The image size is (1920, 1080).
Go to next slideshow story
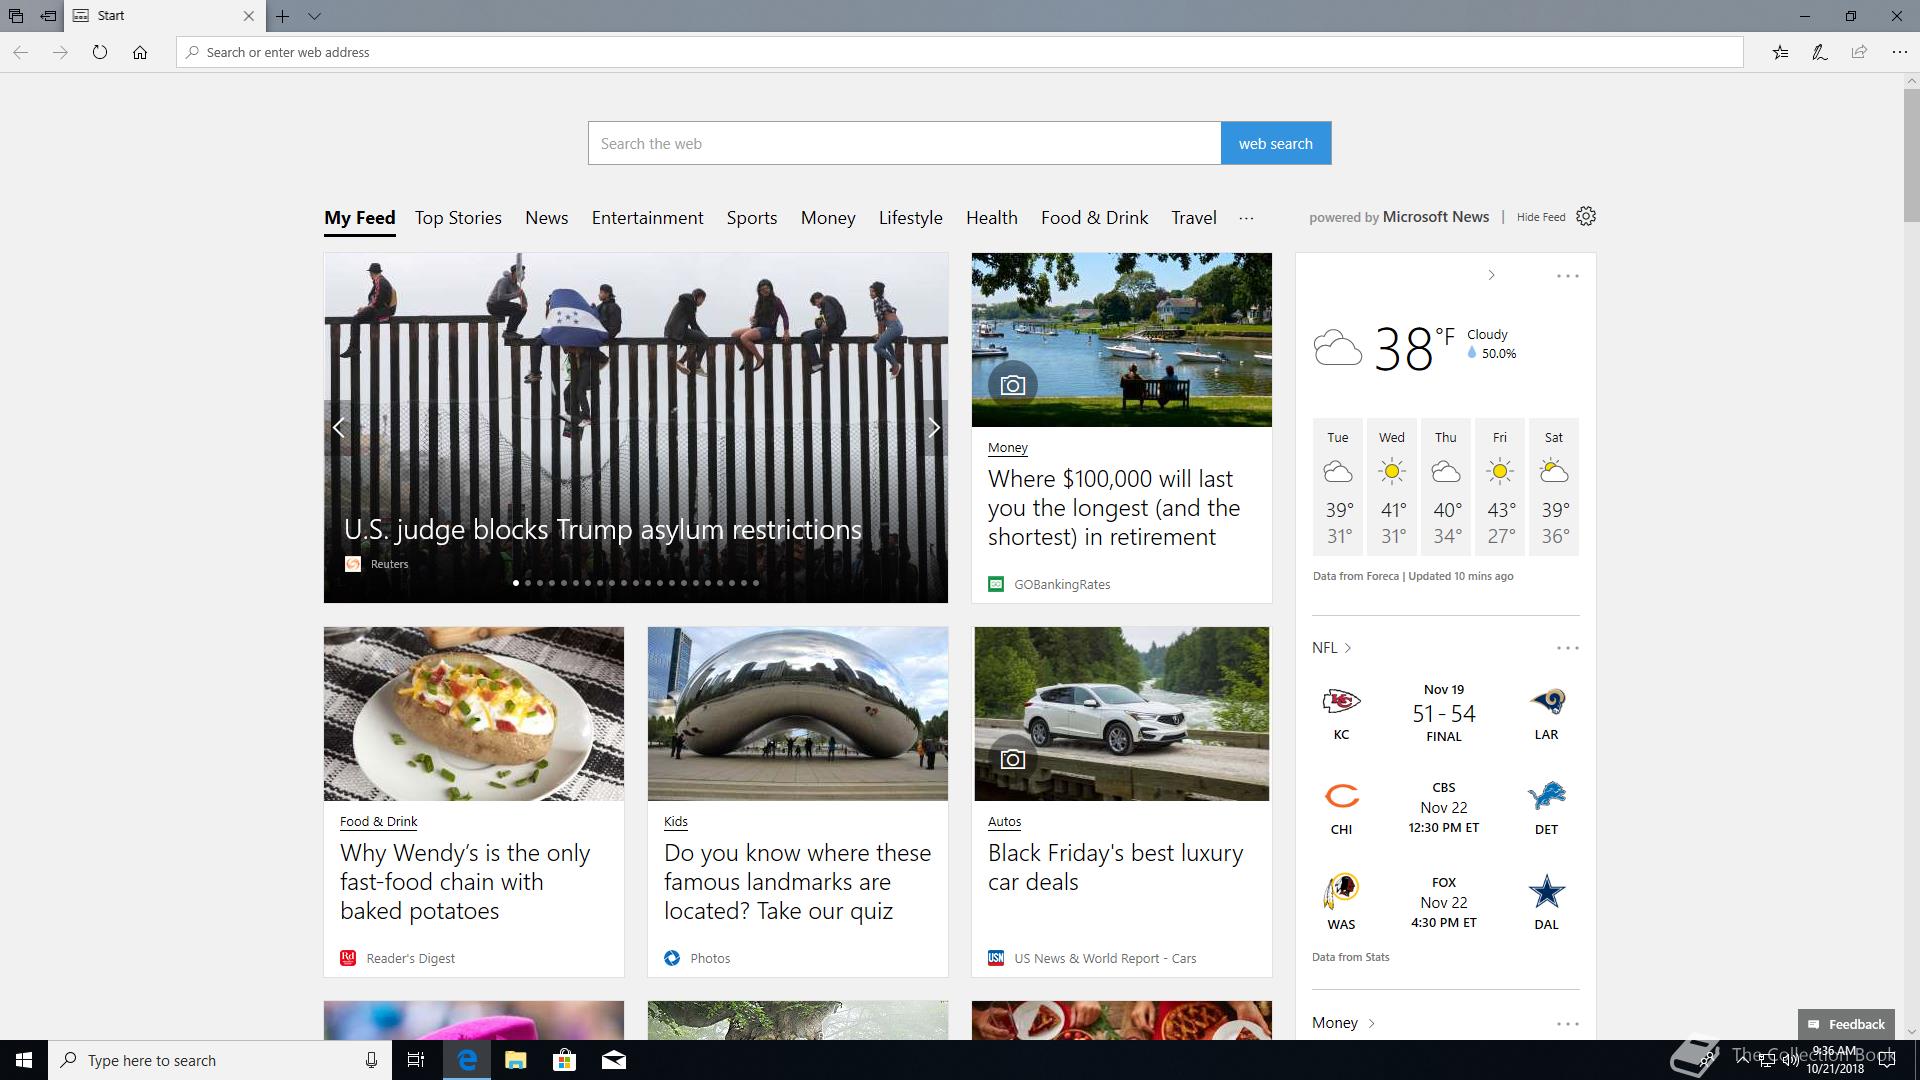point(934,428)
